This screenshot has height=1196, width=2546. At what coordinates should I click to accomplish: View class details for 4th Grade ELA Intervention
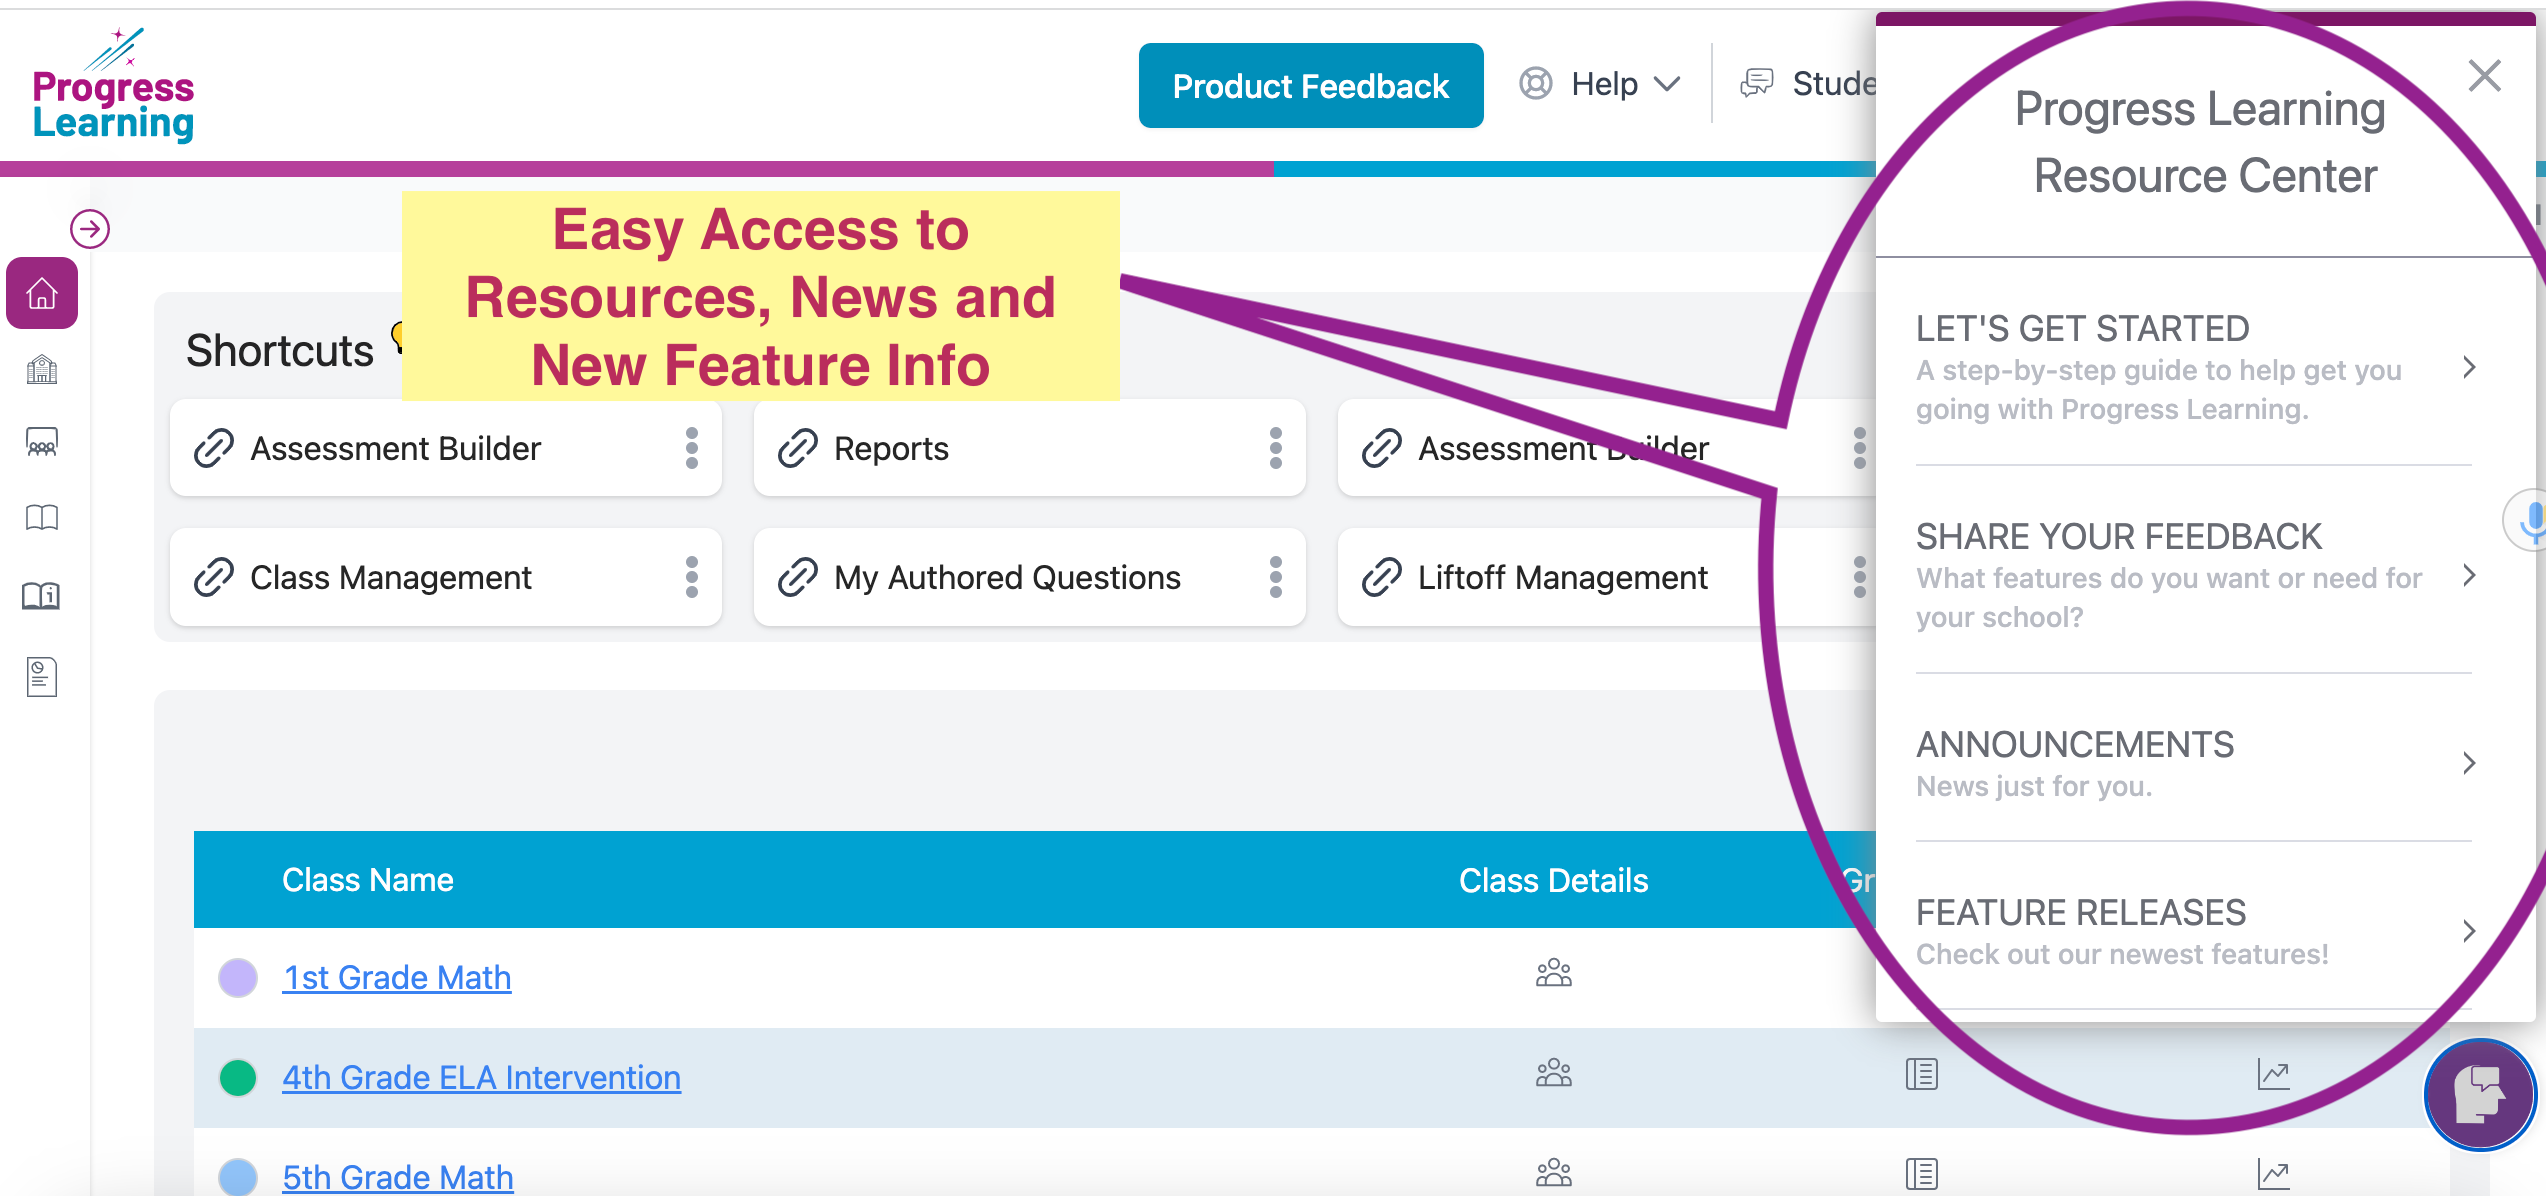coord(1554,1073)
